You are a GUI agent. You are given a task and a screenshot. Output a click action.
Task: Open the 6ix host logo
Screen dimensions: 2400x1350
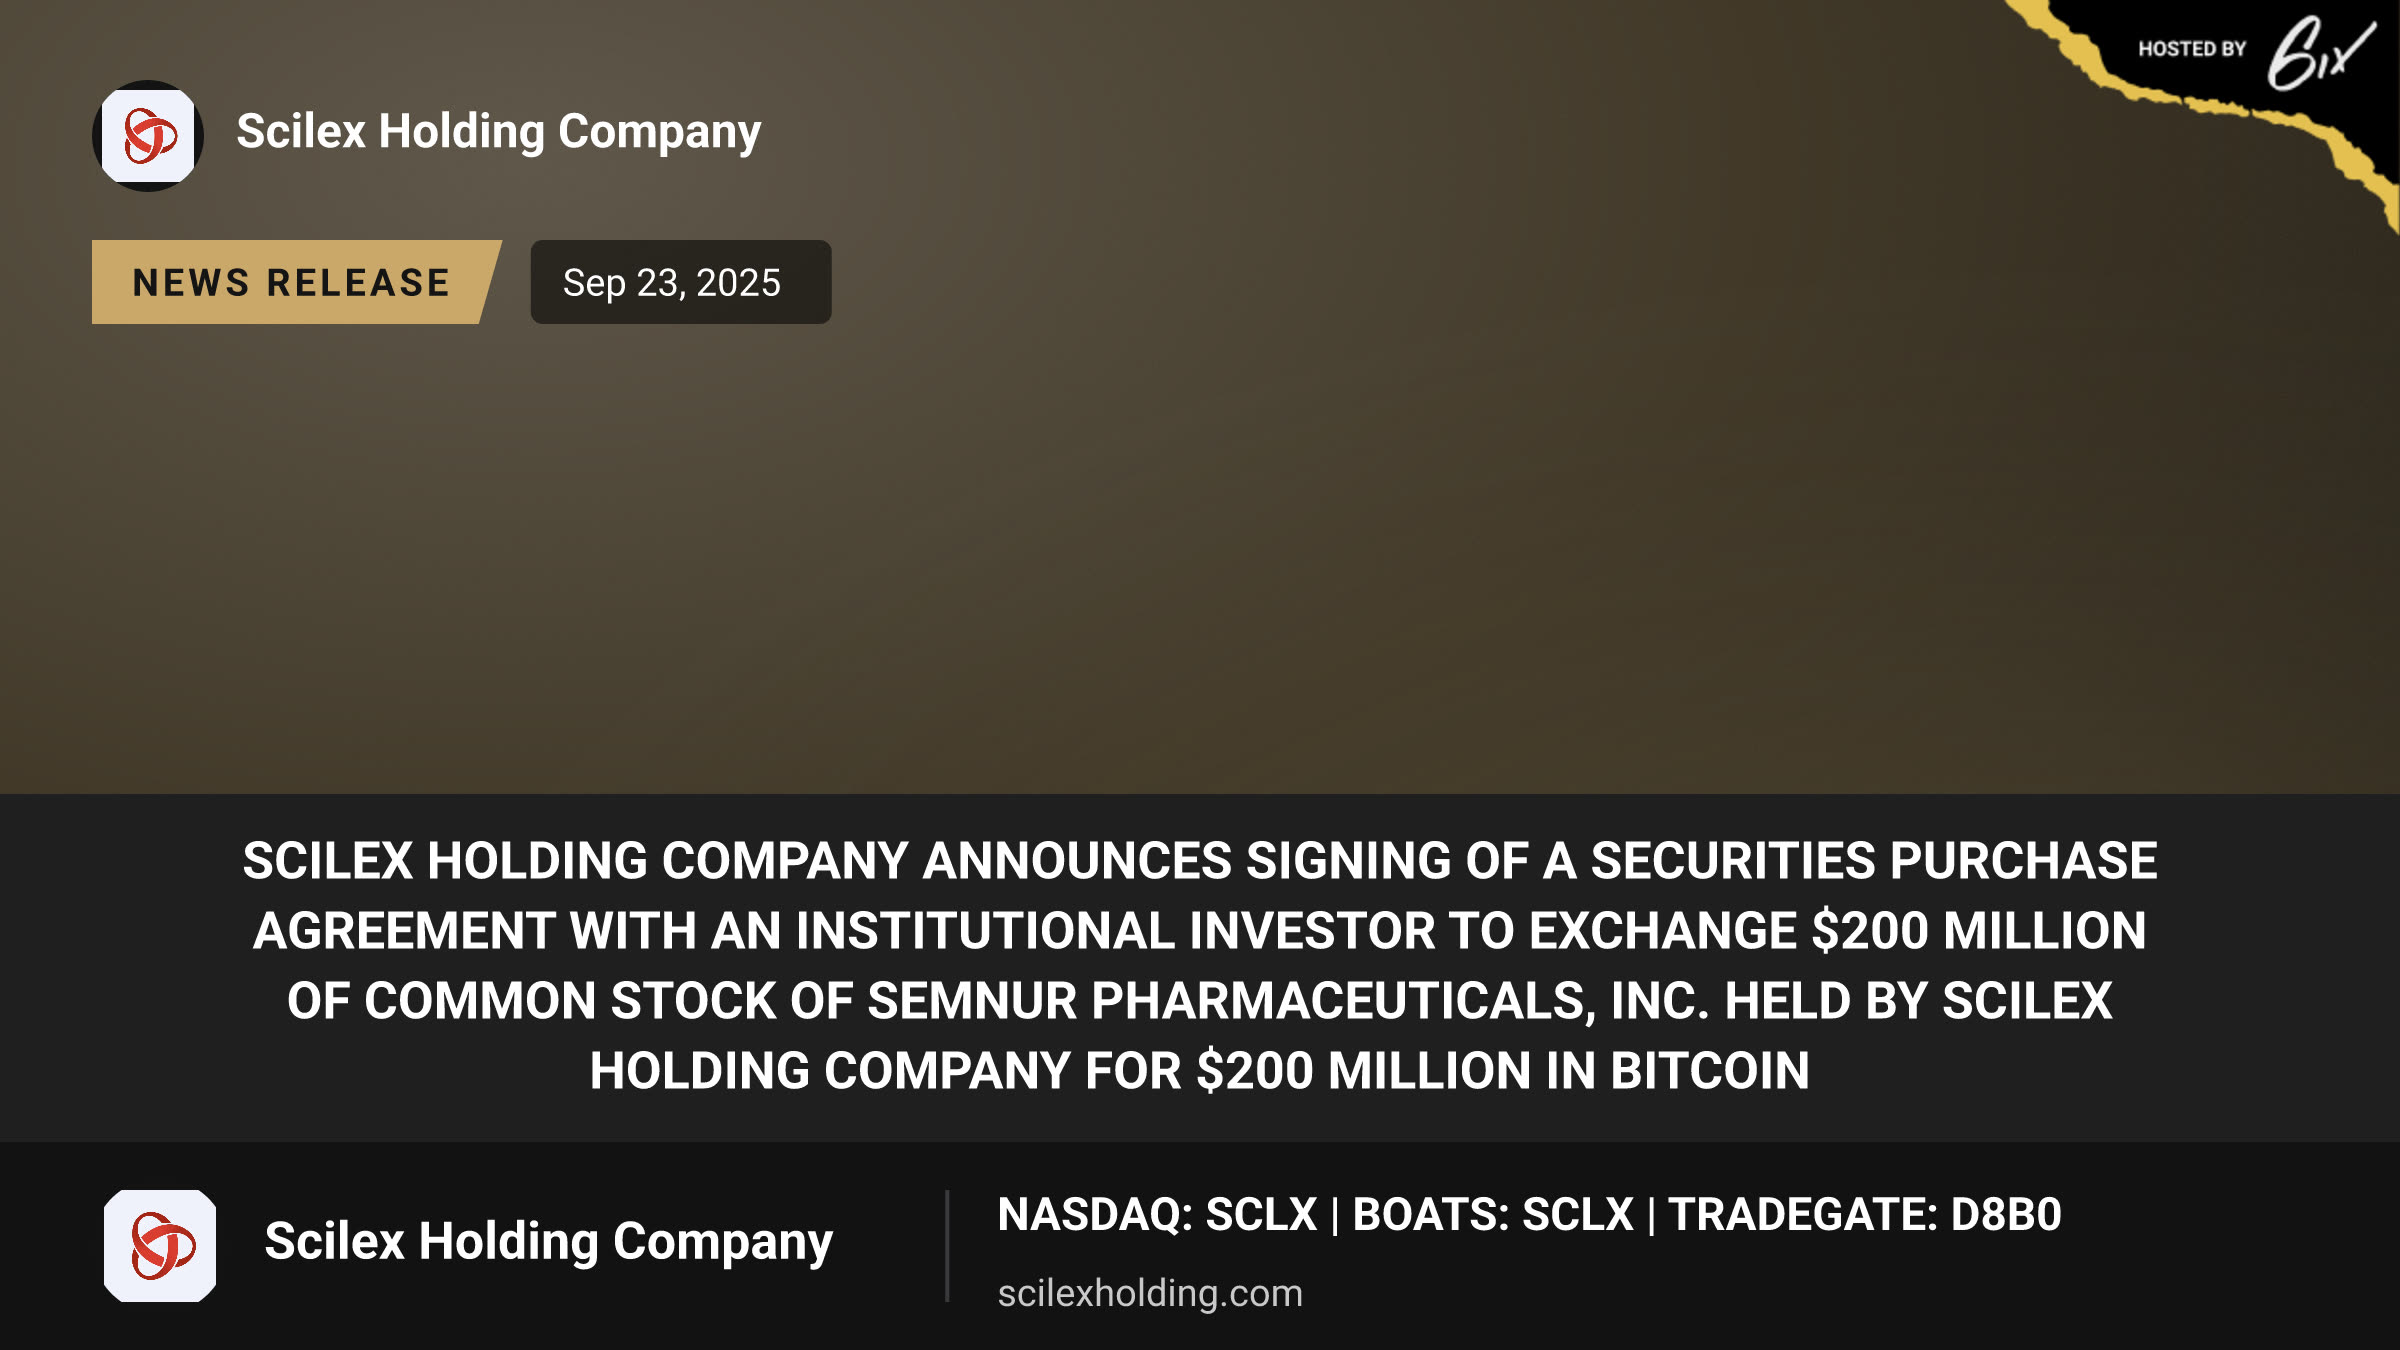coord(2319,52)
